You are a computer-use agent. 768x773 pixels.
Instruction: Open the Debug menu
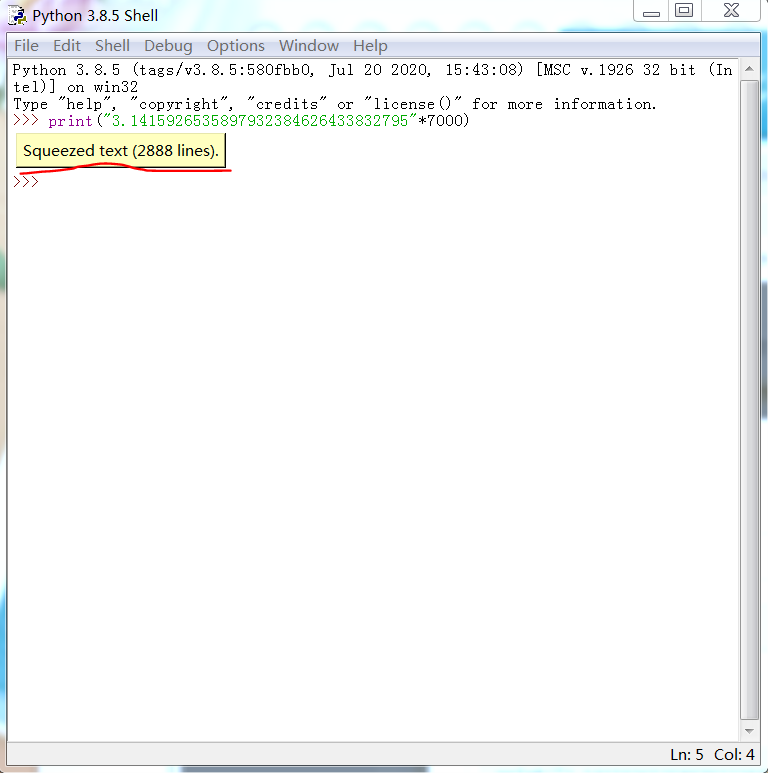[x=168, y=46]
